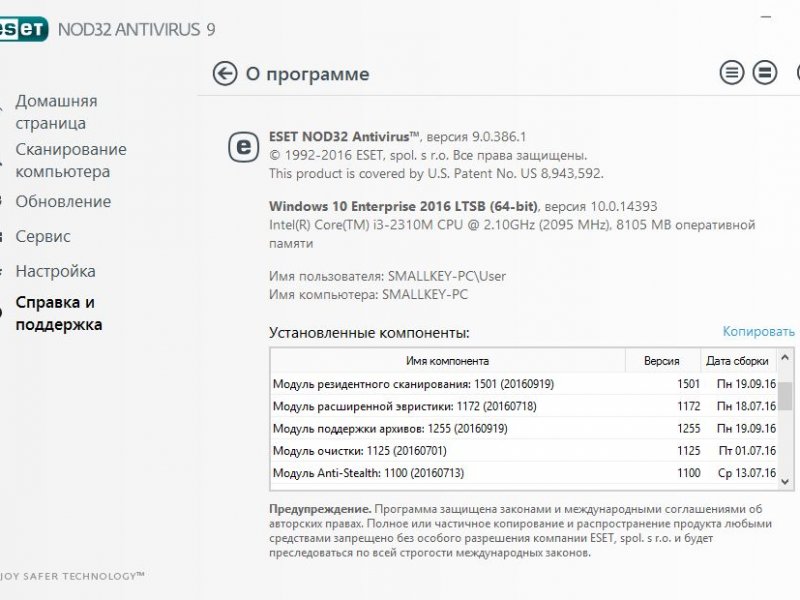Click version cell 1125 in the Версия column

(688, 451)
